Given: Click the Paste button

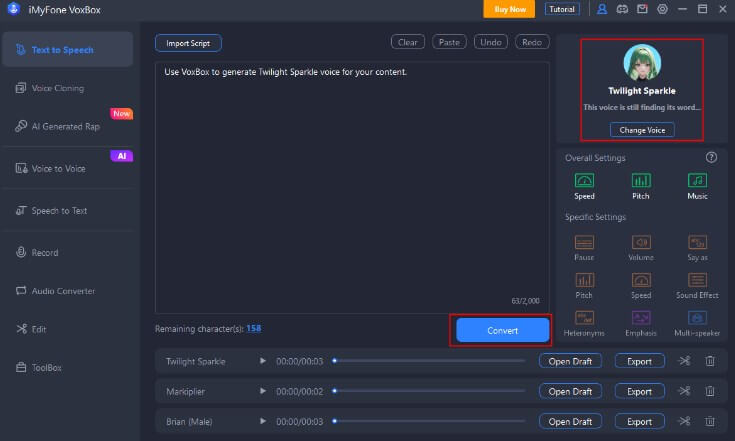Looking at the screenshot, I should [449, 42].
